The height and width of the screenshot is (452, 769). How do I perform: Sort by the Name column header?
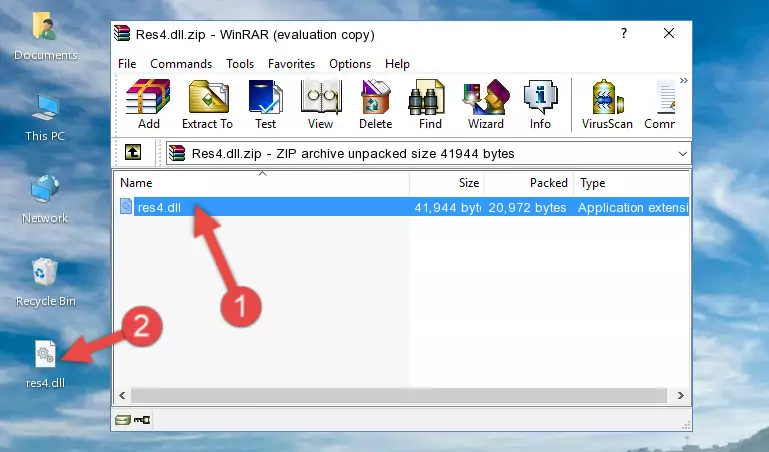262,183
